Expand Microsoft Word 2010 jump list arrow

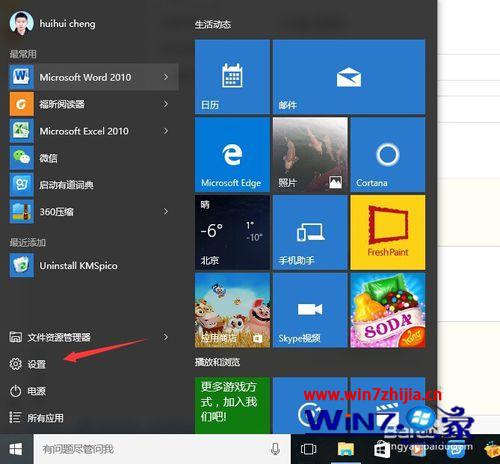(165, 77)
